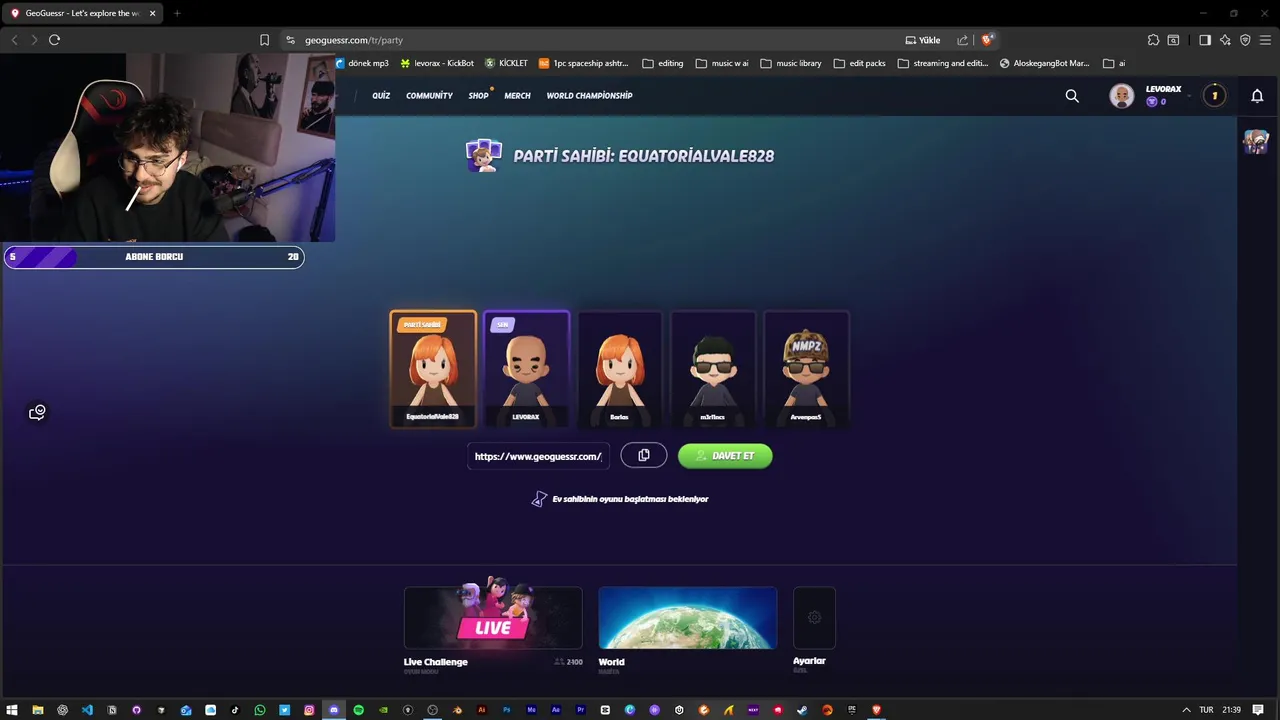
Task: Select the player card wearing the NMPZ cap
Action: coord(806,369)
